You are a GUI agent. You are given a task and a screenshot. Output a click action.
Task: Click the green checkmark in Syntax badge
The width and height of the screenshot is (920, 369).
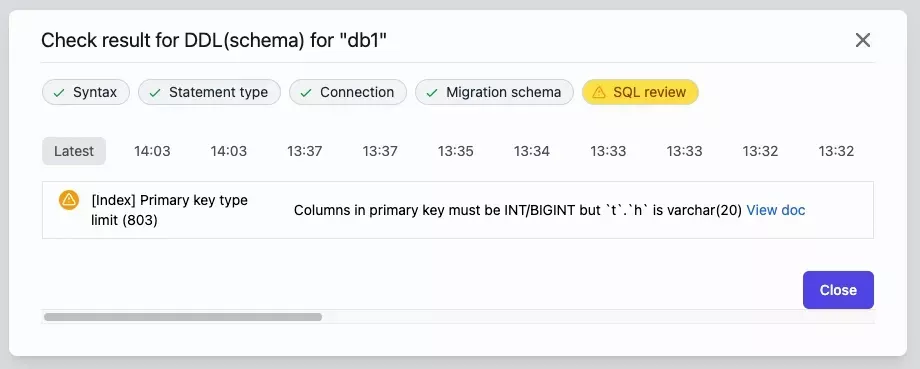point(59,93)
